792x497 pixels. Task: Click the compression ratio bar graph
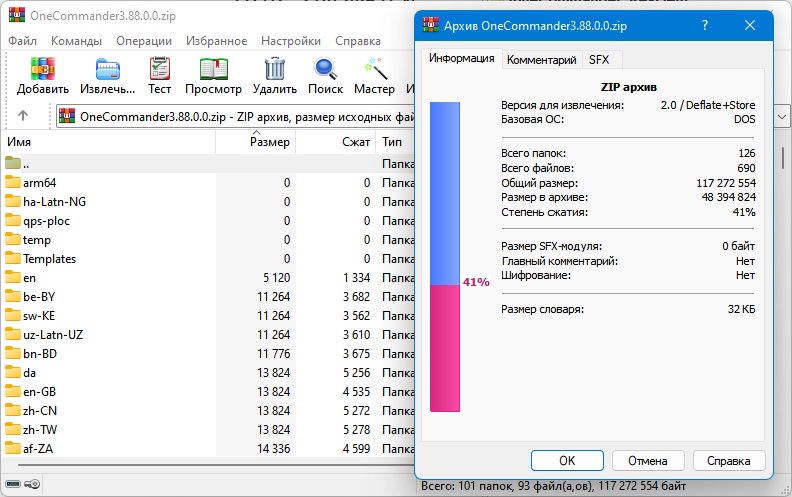click(x=445, y=257)
